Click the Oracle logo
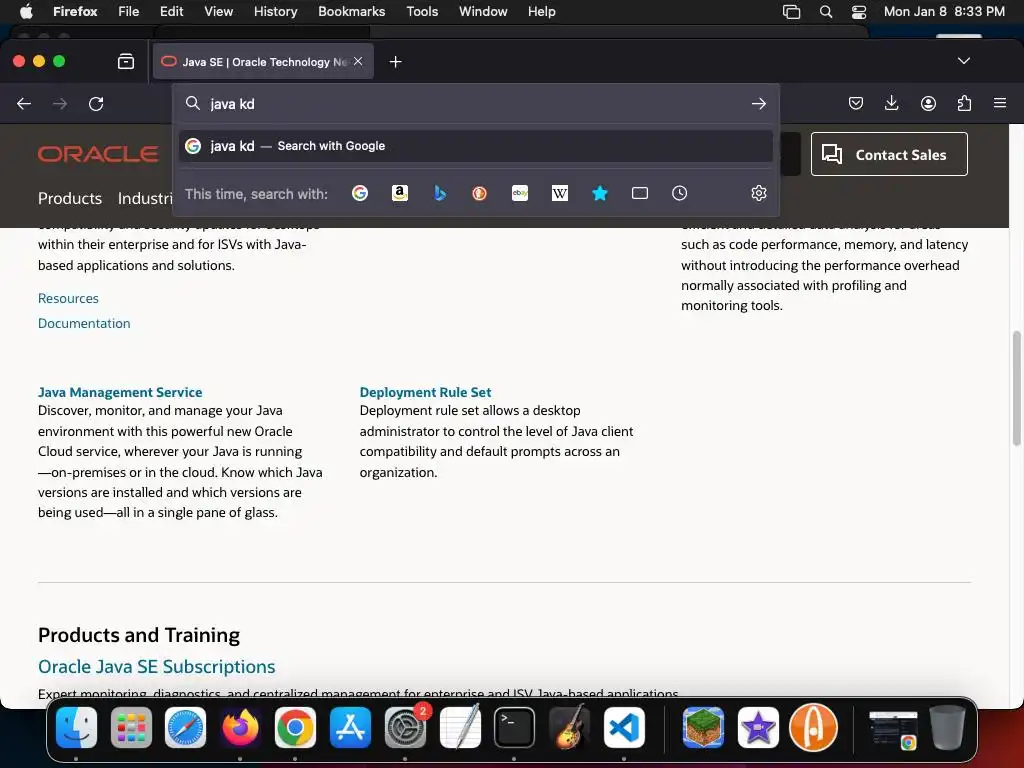This screenshot has width=1024, height=768. [x=98, y=154]
